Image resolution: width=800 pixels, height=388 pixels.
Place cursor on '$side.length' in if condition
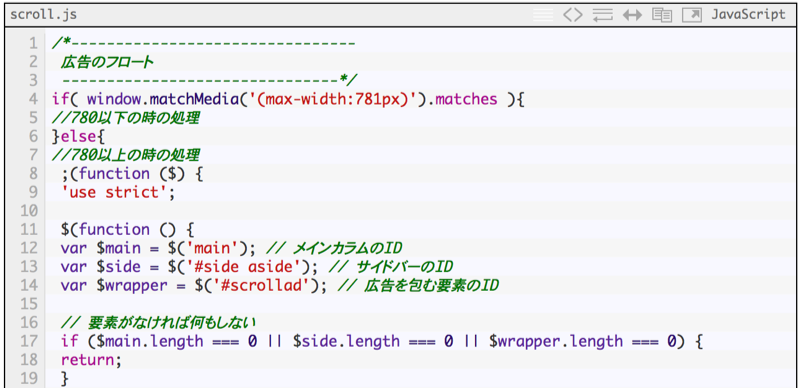point(346,341)
